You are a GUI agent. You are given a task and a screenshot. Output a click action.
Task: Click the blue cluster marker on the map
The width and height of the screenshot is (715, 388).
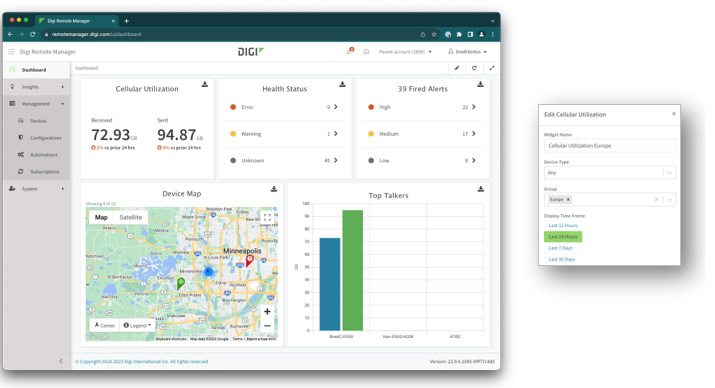coord(208,272)
